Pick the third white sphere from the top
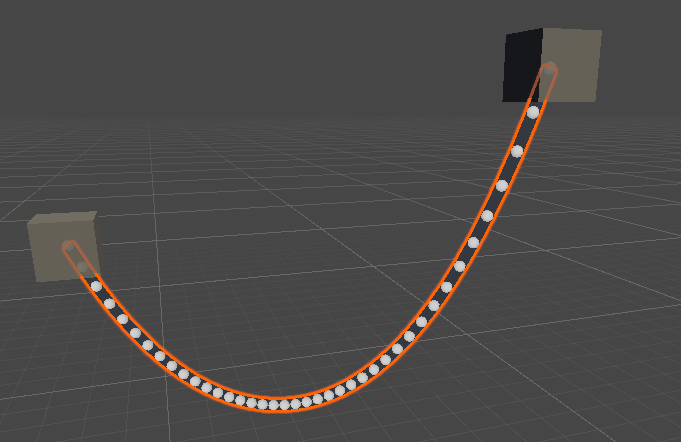Viewport: 681px width, 442px height. [x=502, y=186]
